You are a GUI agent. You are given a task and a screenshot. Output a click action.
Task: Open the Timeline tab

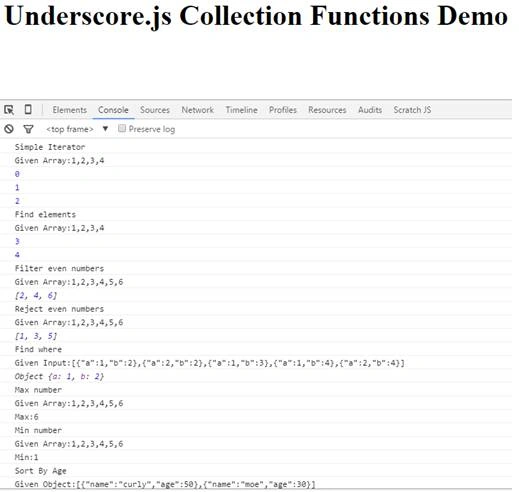(242, 110)
